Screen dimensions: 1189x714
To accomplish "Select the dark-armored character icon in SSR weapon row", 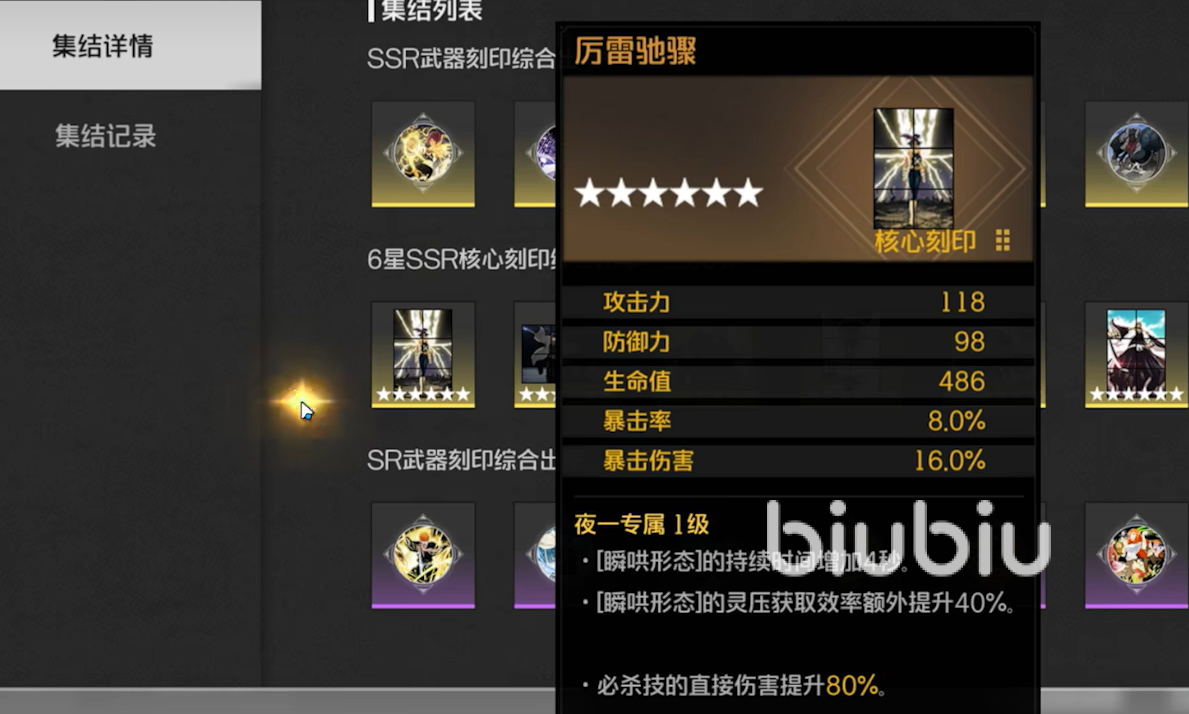I will coord(1136,154).
